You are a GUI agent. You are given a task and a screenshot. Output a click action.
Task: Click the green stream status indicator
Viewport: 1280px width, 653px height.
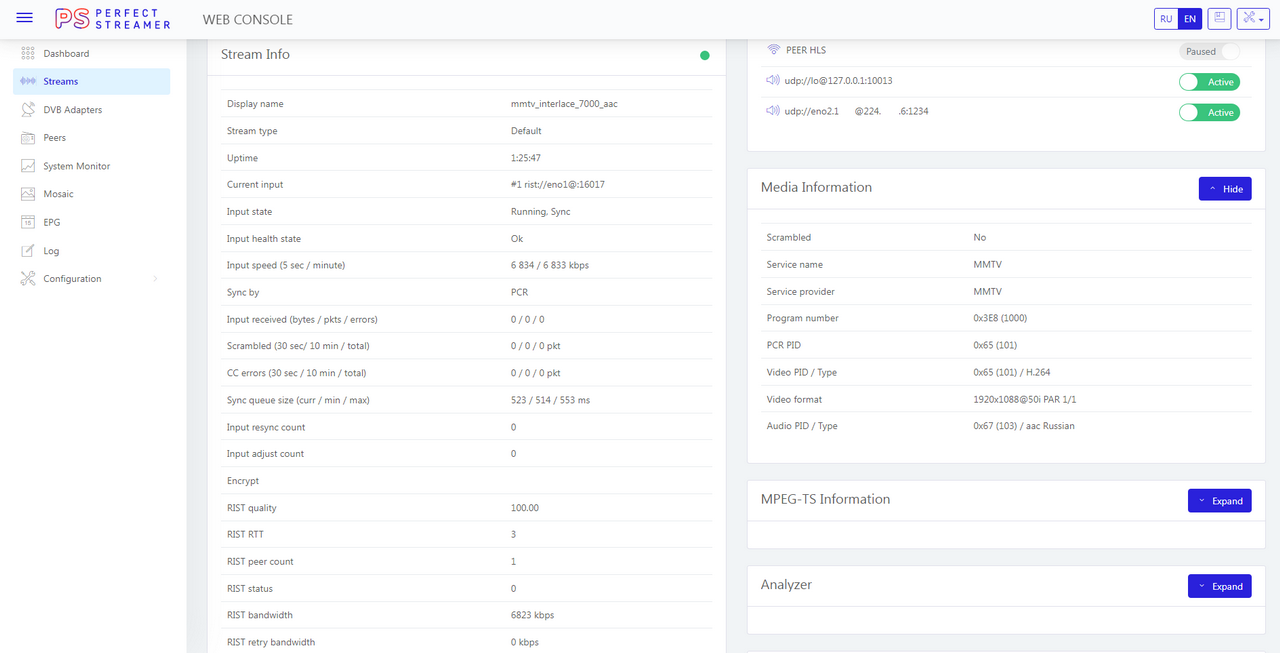coord(705,55)
